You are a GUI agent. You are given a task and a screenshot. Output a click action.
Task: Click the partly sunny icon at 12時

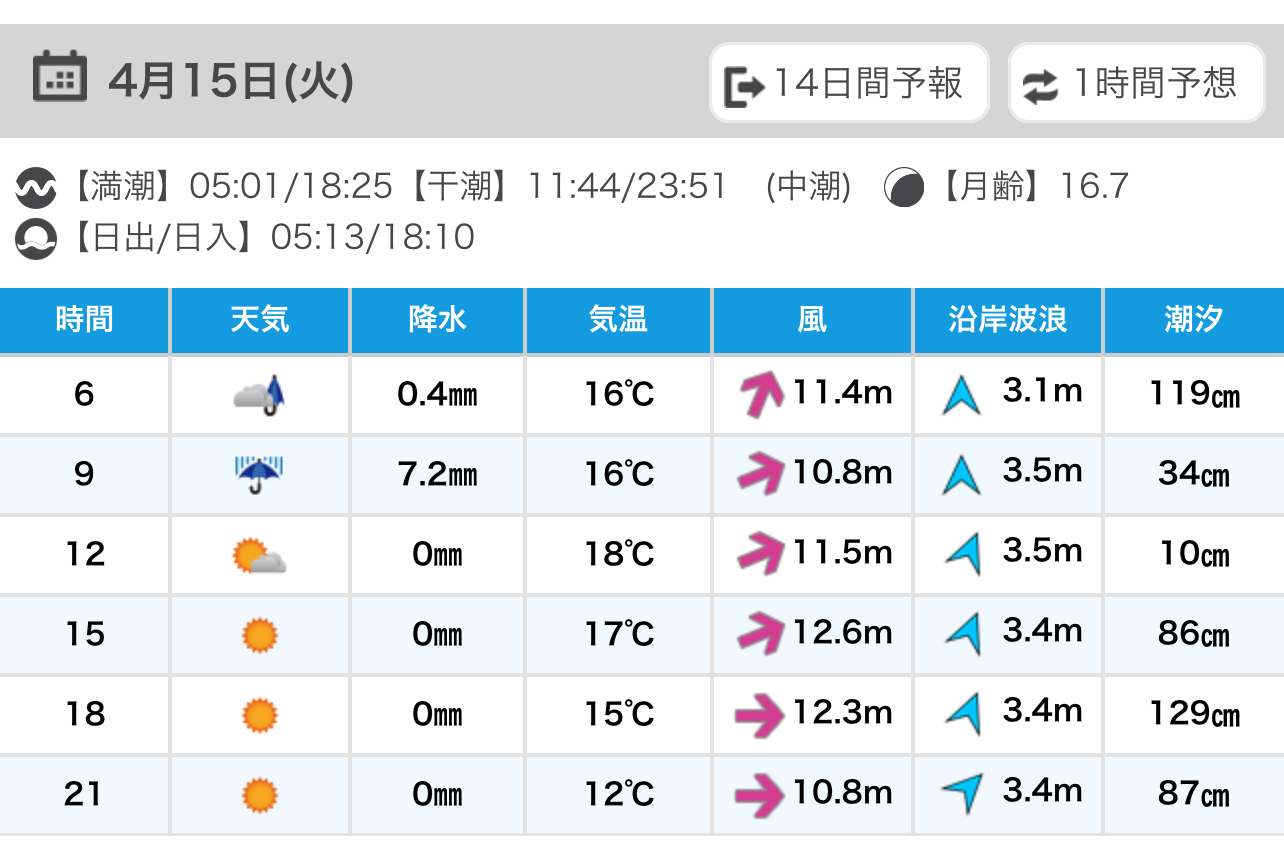click(260, 555)
